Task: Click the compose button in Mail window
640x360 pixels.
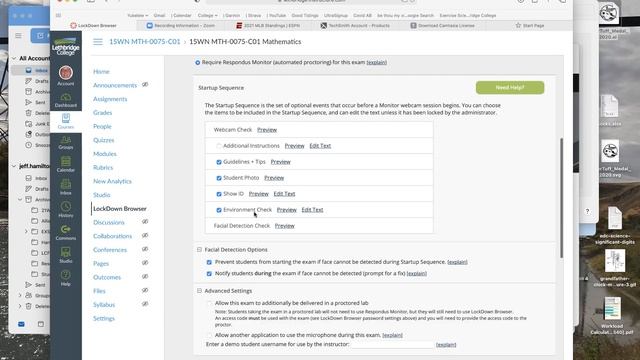Action: pyautogui.click(x=40, y=36)
